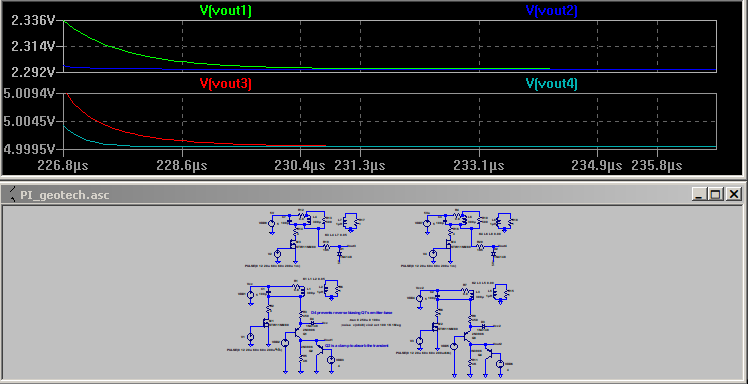Close the PI_geotech.asc schematic window
Screen dimensions: 748x384
point(734,194)
